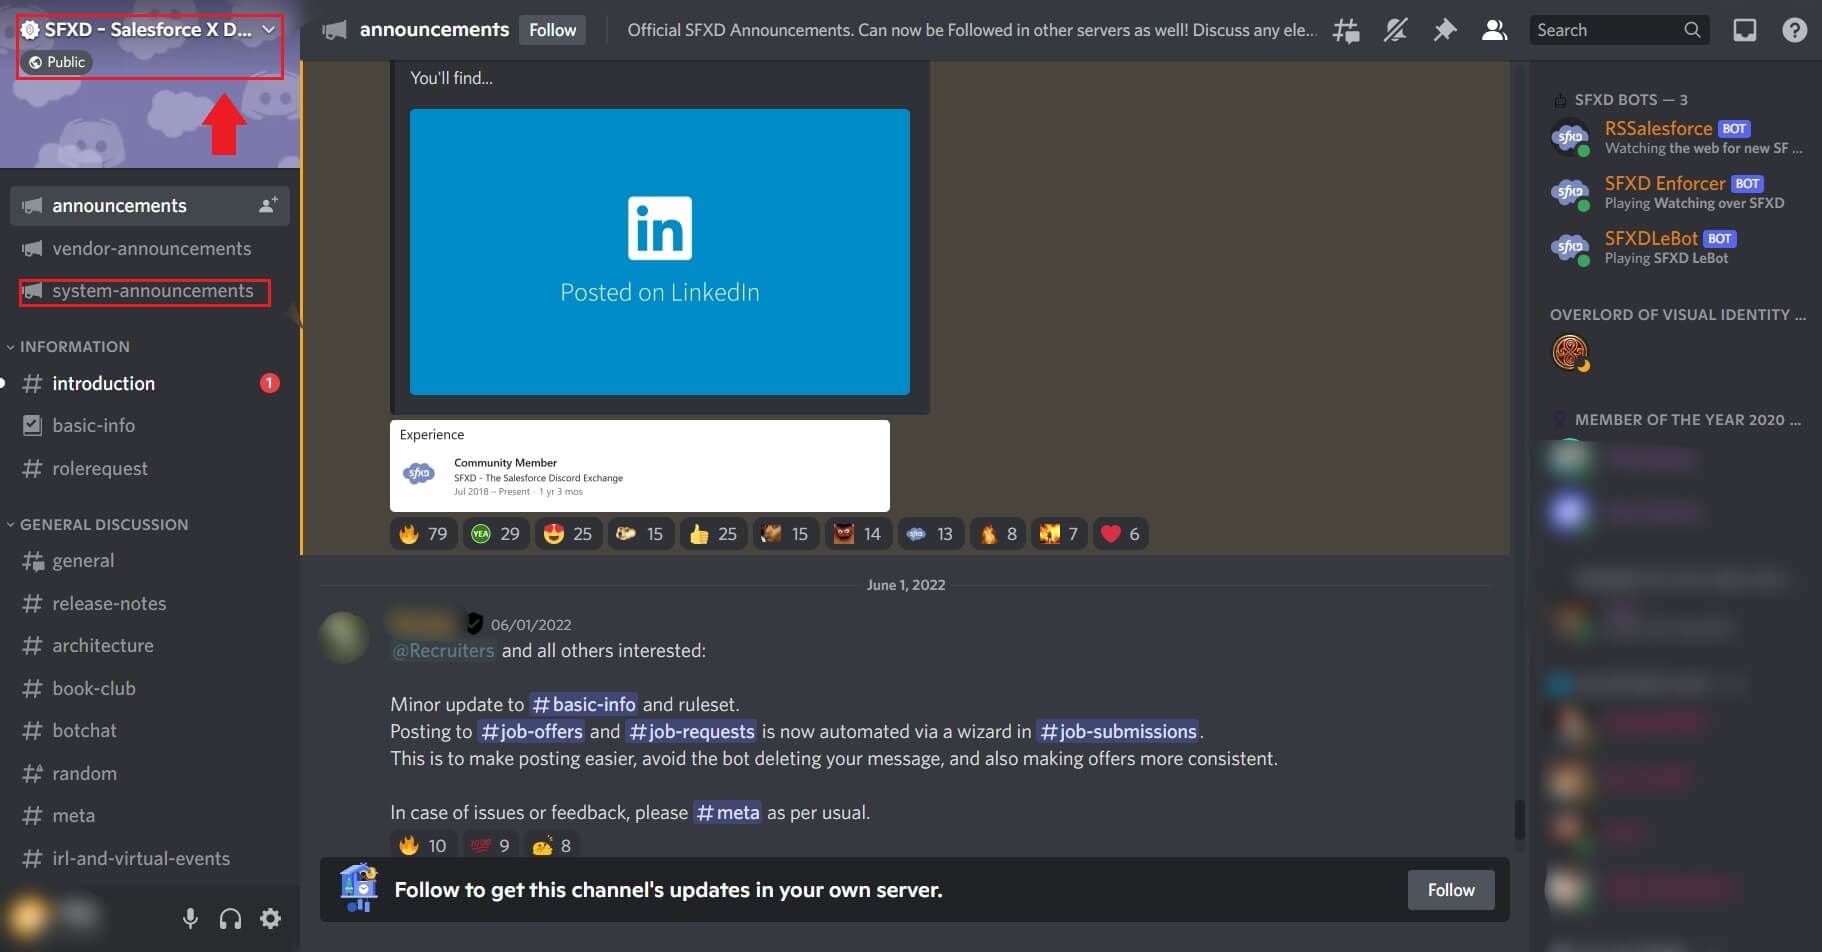Open the random channel
The width and height of the screenshot is (1822, 952).
[150, 774]
